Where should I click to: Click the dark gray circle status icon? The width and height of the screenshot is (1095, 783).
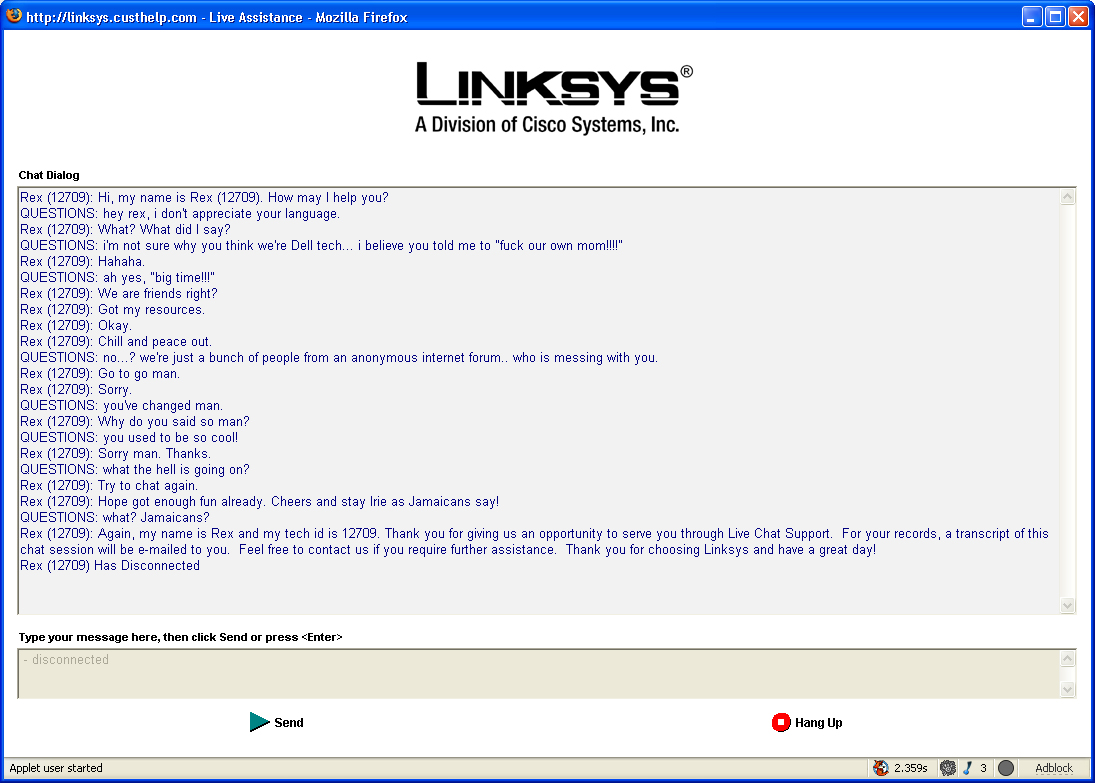click(1006, 768)
